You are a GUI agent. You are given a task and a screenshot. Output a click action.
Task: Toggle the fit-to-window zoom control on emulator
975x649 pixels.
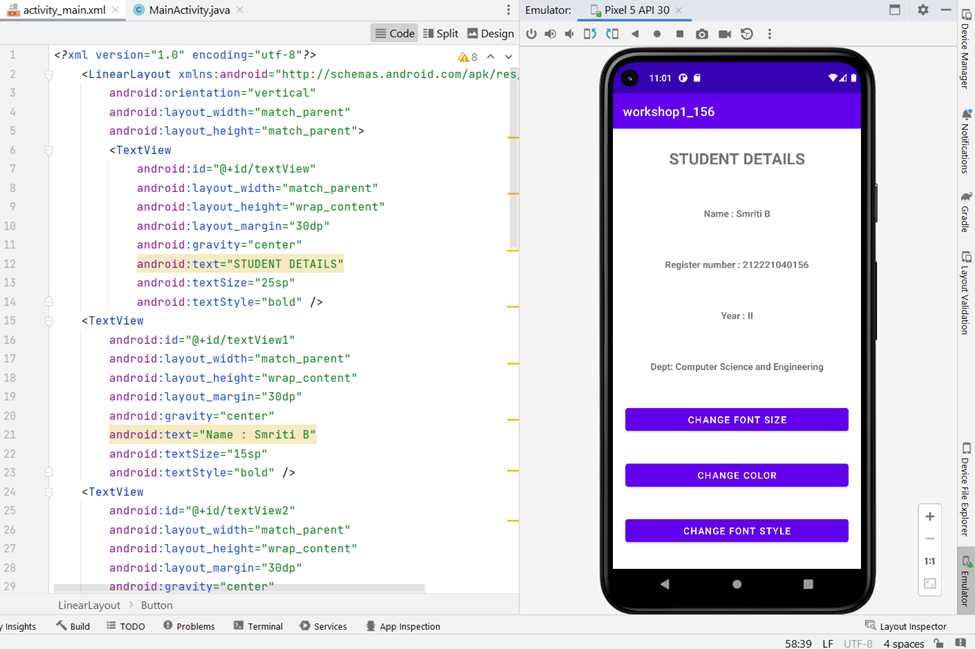[x=930, y=583]
